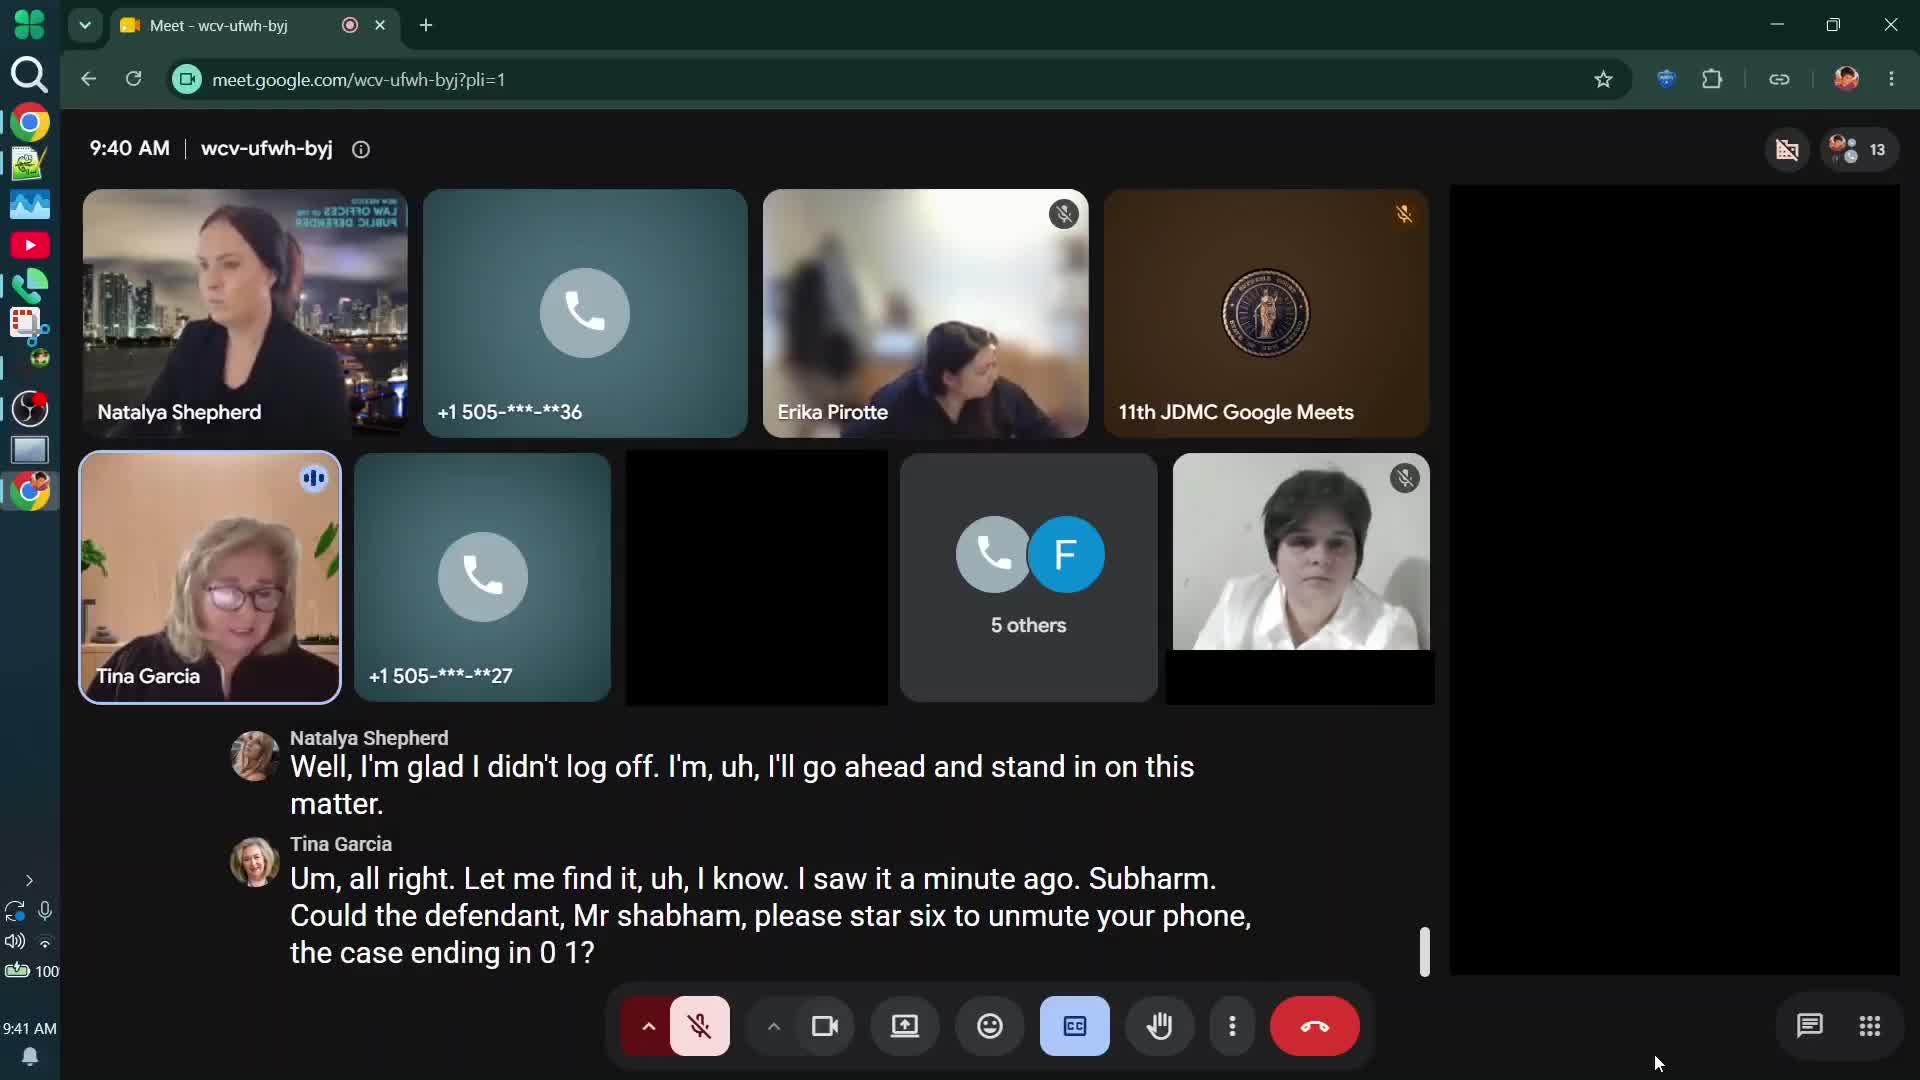Image resolution: width=1920 pixels, height=1080 pixels.
Task: Click the 11th JDMC Google Meets tile
Action: pos(1266,313)
